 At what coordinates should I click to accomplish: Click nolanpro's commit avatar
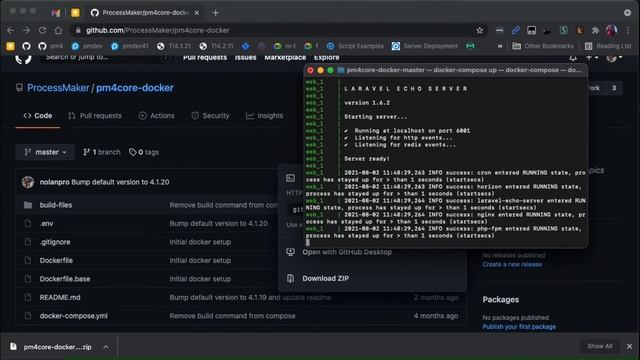28,182
